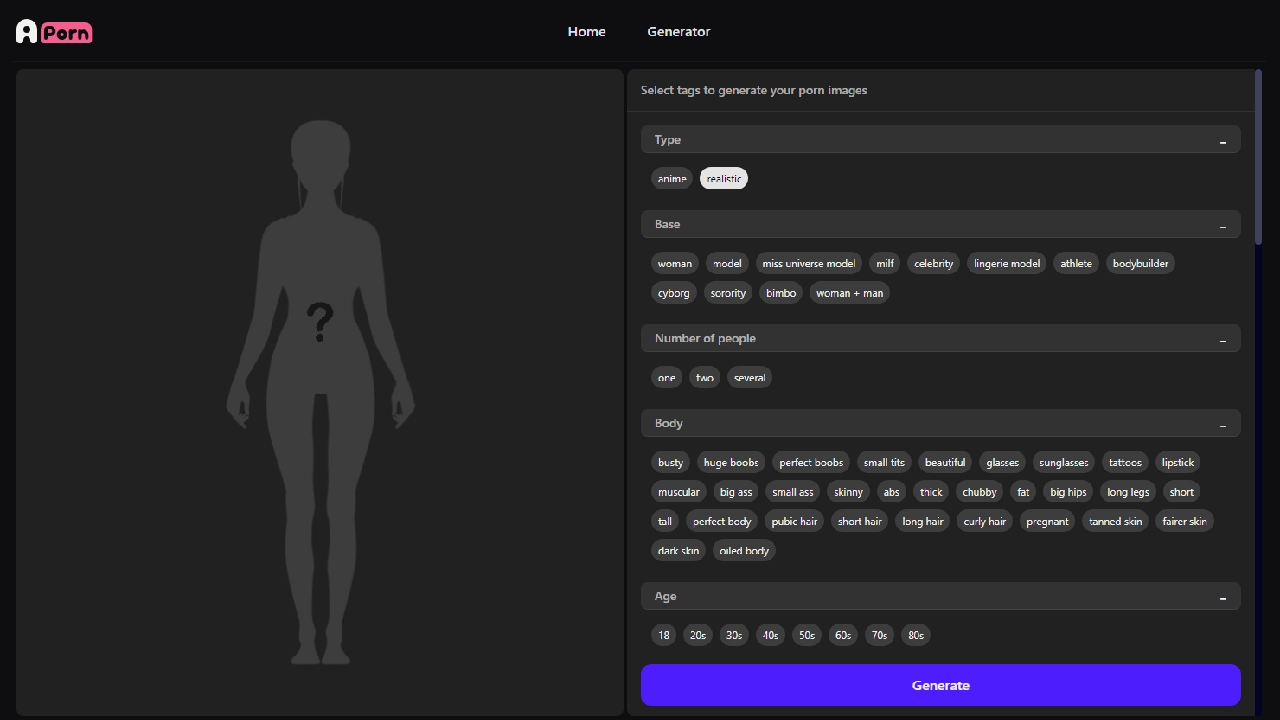Select the anime type tag
This screenshot has height=720, width=1280.
point(672,179)
